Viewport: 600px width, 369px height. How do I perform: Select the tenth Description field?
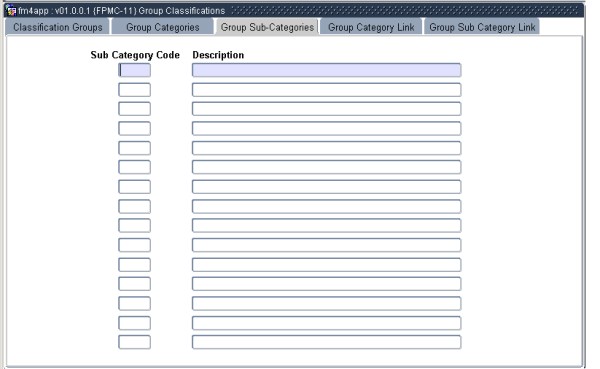[326, 245]
